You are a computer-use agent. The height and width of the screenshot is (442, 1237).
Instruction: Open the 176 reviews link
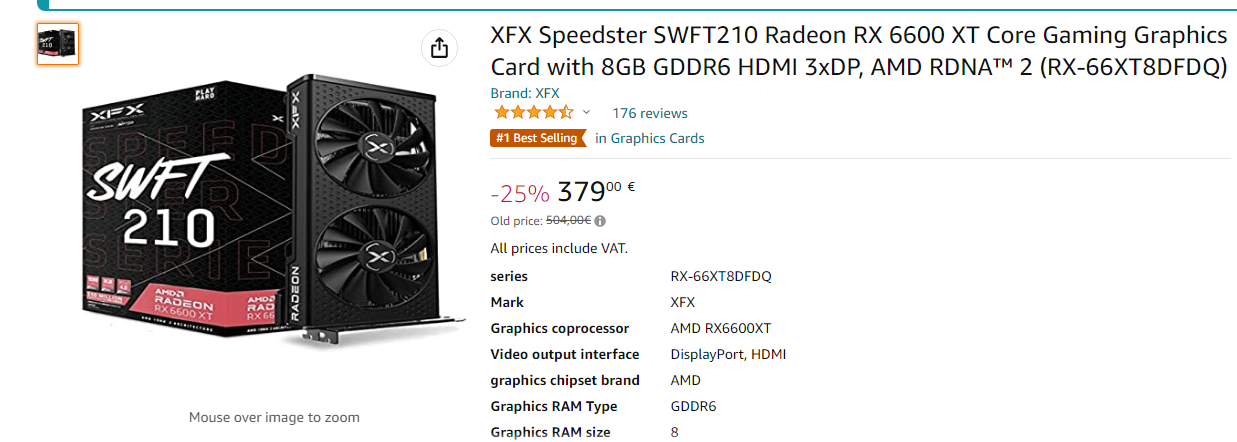click(650, 113)
